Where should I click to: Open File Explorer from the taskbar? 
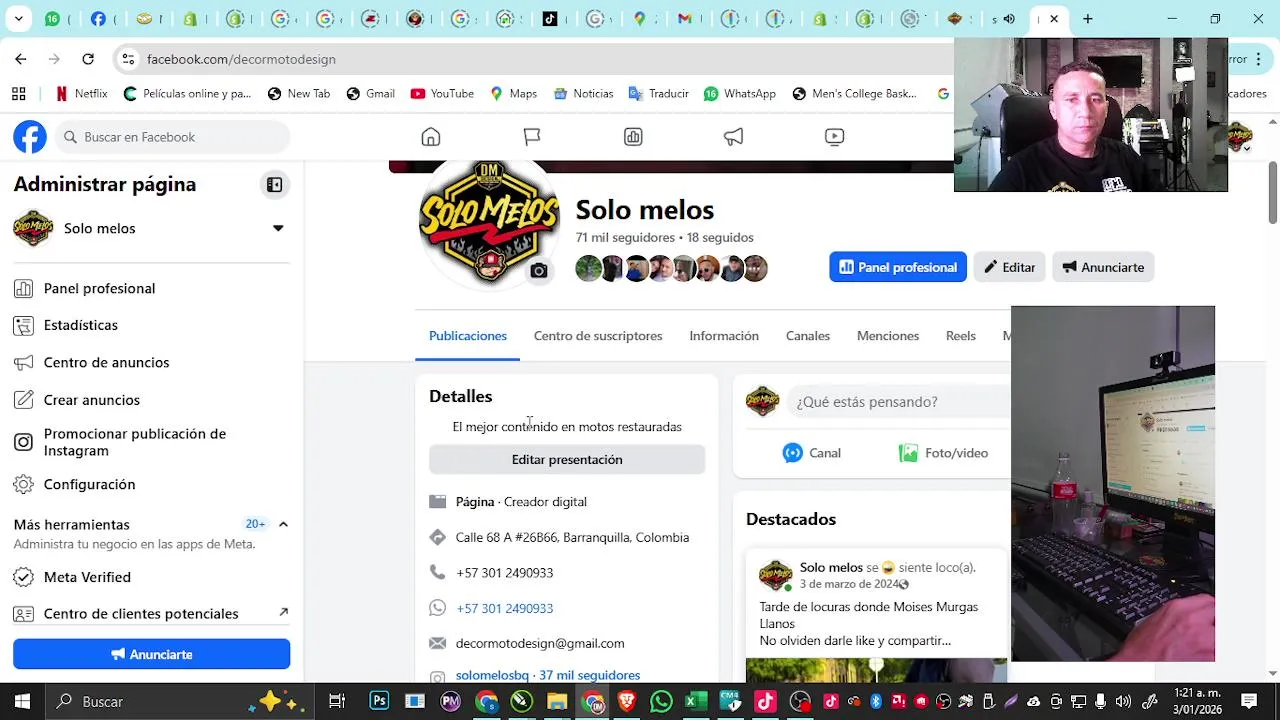557,701
